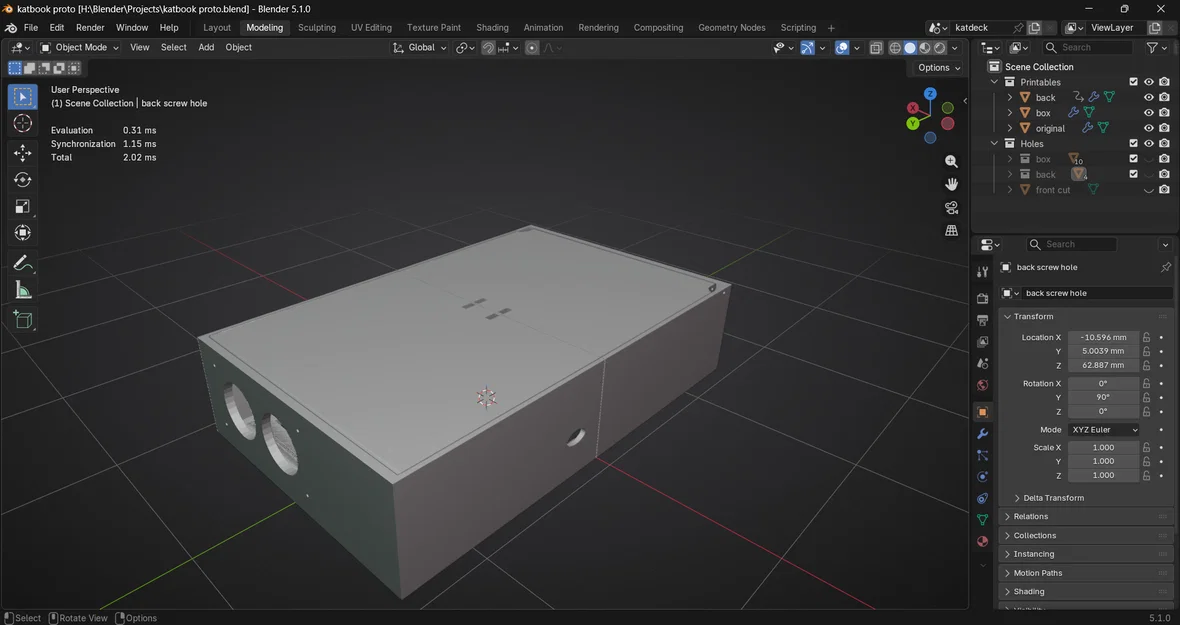Toggle viewport overlays display
This screenshot has width=1180, height=625.
point(842,47)
